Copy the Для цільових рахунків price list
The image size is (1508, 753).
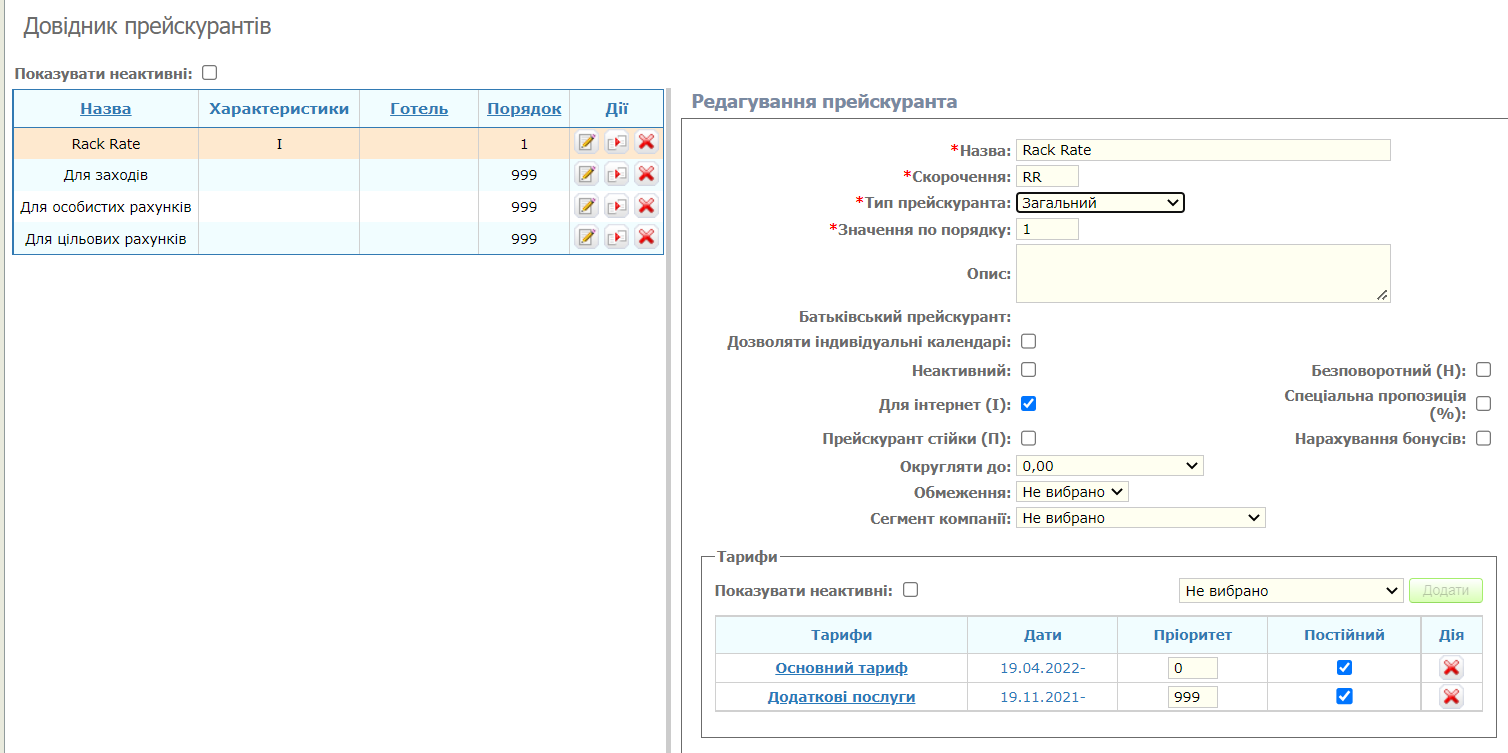click(x=616, y=238)
